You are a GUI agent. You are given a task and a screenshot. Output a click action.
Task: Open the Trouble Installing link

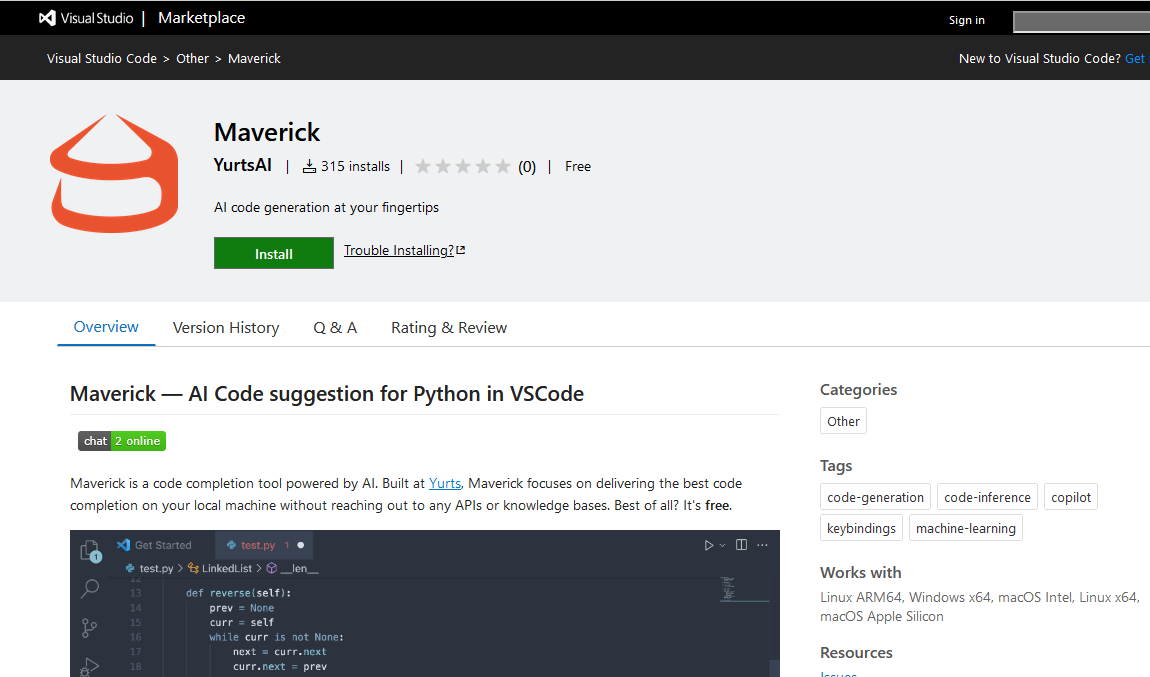(398, 250)
